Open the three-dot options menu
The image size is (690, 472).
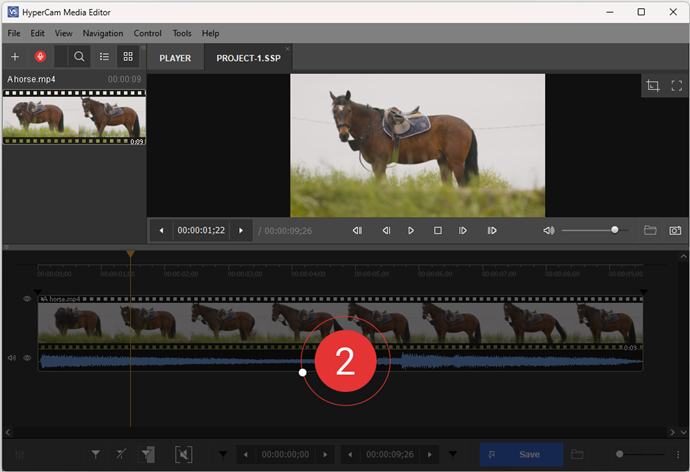[x=678, y=454]
